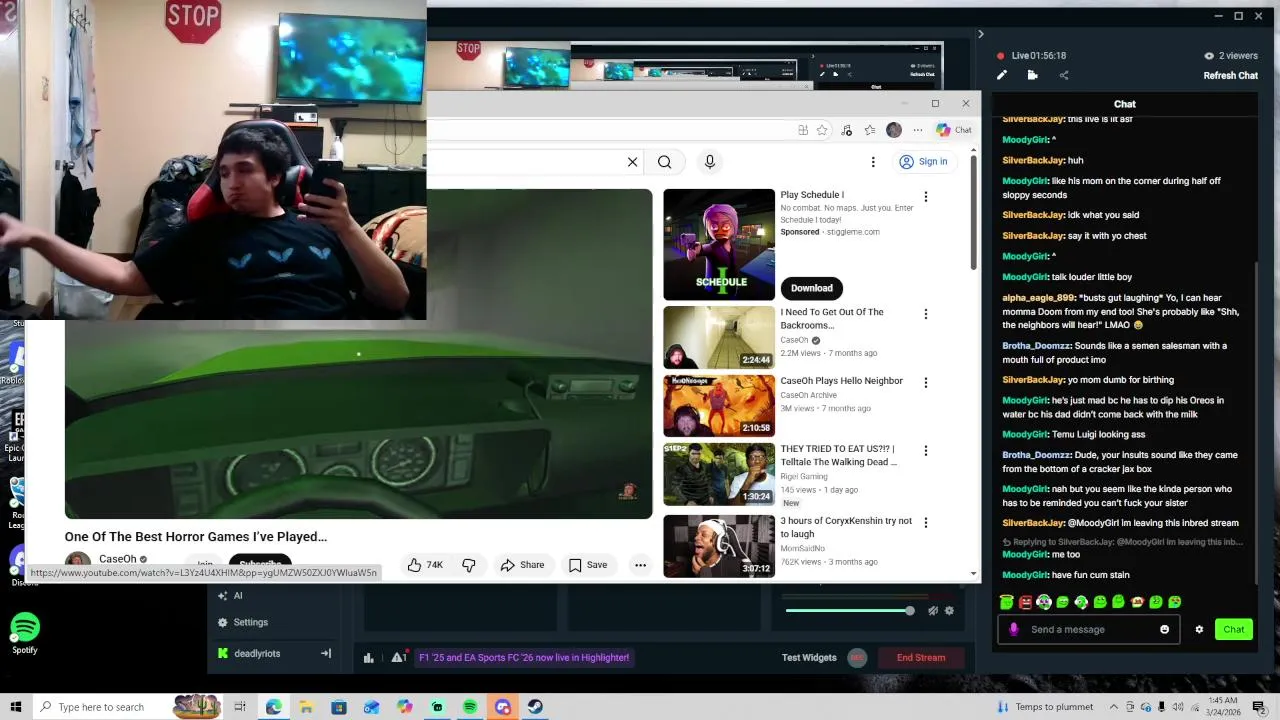Click CaseOh channel name under video
Image resolution: width=1280 pixels, height=720 pixels.
pyautogui.click(x=118, y=559)
